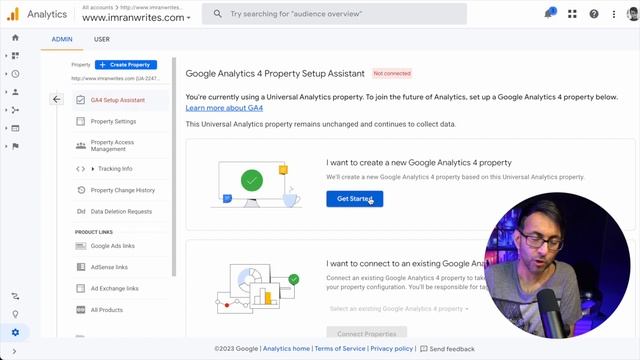The width and height of the screenshot is (640, 360).
Task: Open Property Change History item
Action: (120, 190)
